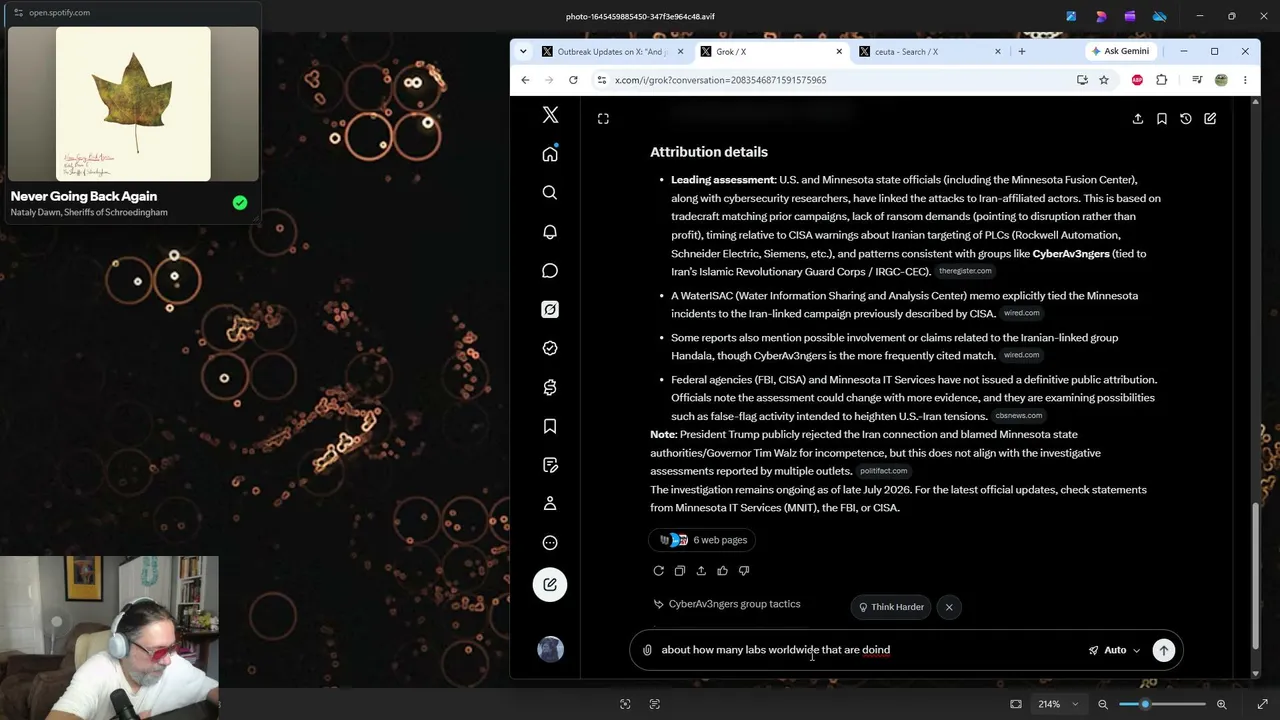
Task: Click the Never Going Back Again album art
Action: [x=133, y=104]
